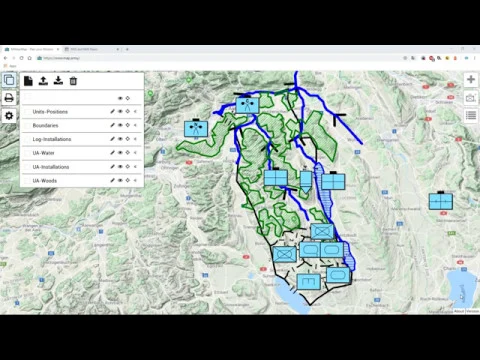The image size is (480, 360).
Task: Hide the Boundaries layer with eye icon
Action: (x=120, y=125)
